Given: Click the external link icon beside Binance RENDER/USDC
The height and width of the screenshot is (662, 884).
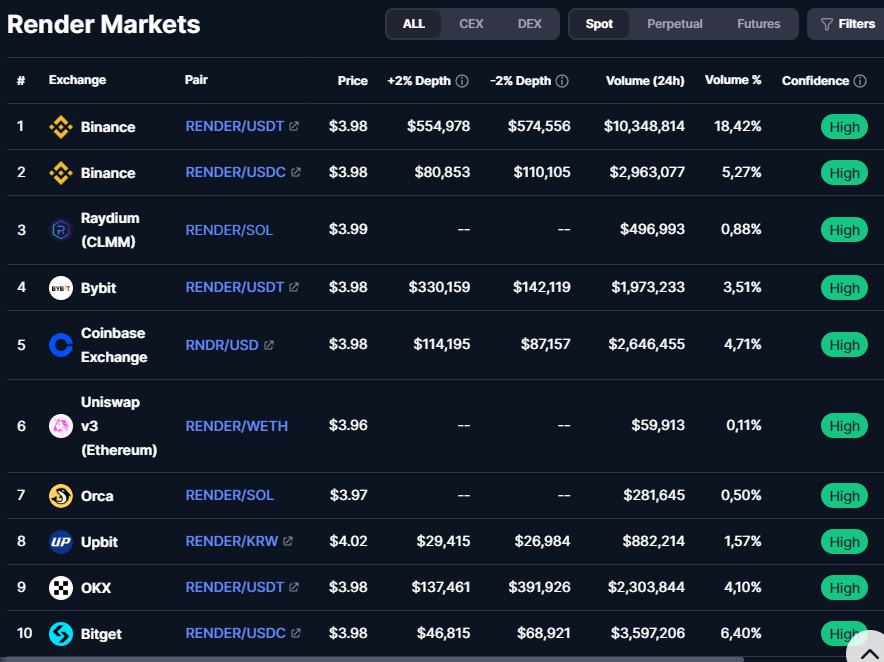Looking at the screenshot, I should [295, 172].
